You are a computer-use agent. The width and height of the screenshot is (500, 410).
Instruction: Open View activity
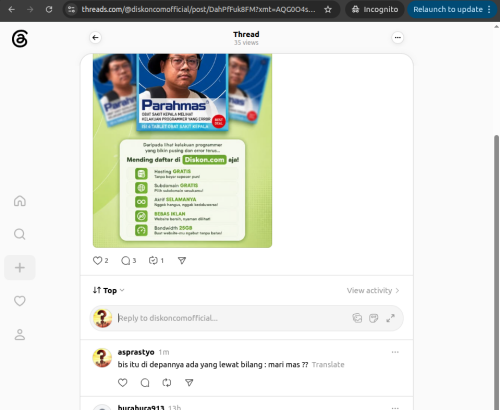(373, 290)
